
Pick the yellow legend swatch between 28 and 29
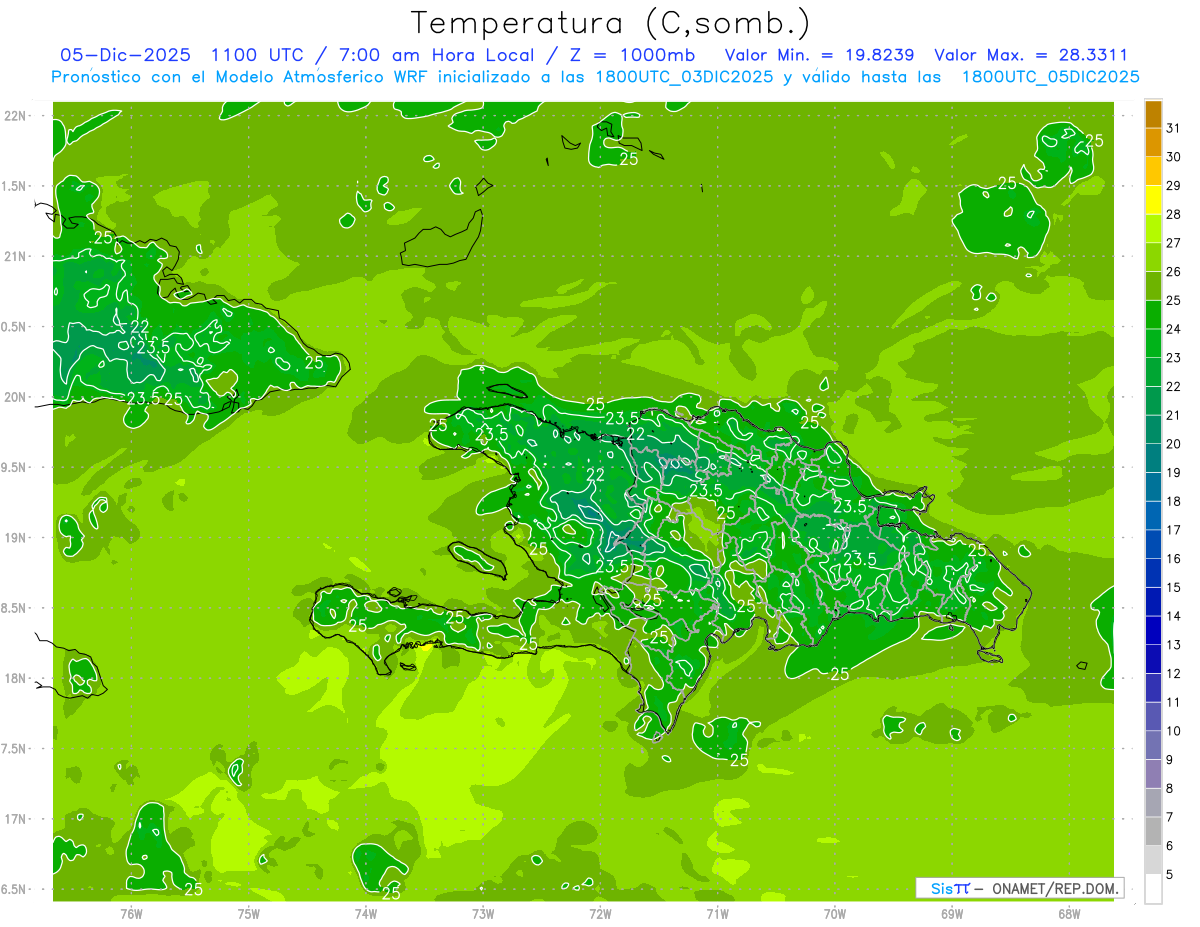tap(1153, 200)
